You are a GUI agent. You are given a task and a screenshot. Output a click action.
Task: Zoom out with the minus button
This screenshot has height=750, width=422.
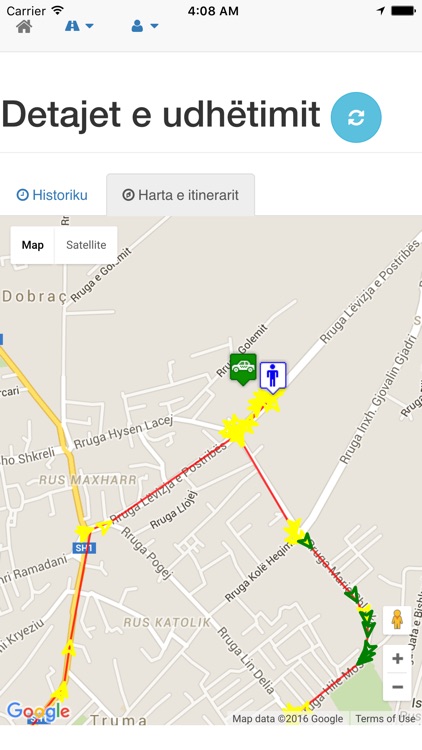pos(397,687)
